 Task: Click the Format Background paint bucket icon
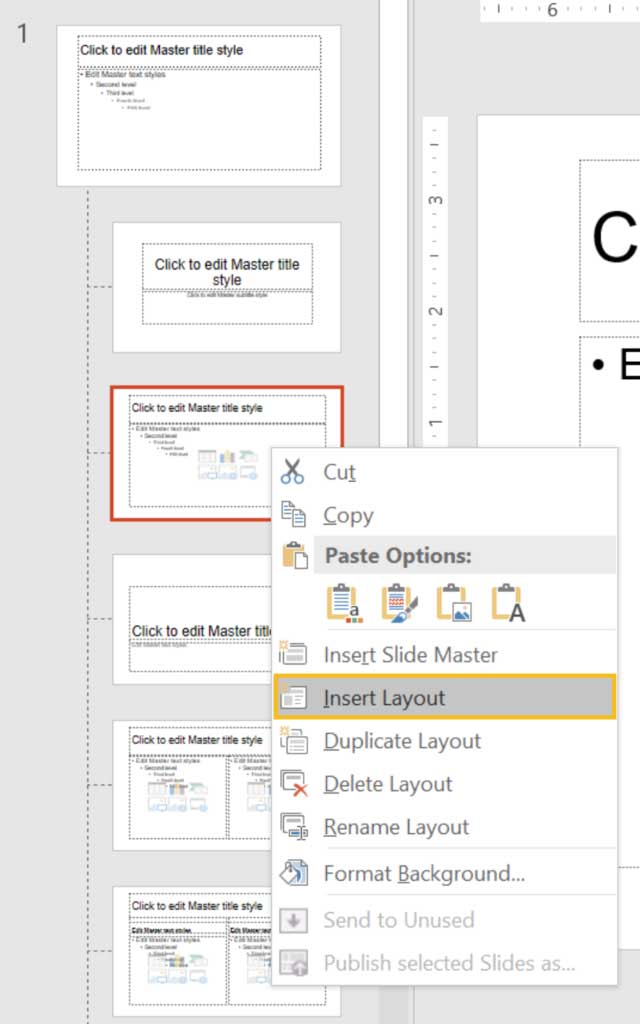pos(293,872)
